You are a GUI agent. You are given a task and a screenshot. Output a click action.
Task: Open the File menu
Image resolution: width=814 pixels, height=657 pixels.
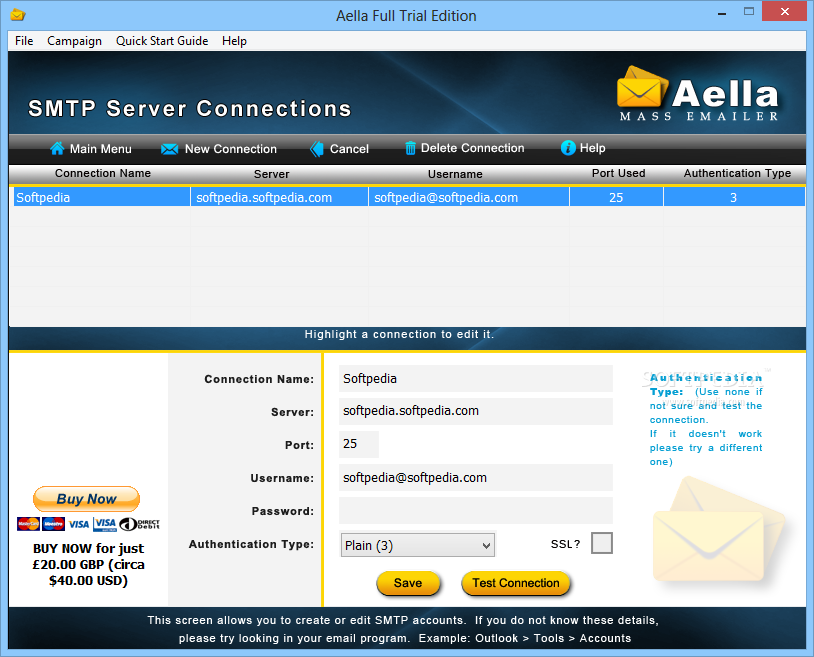(x=24, y=41)
